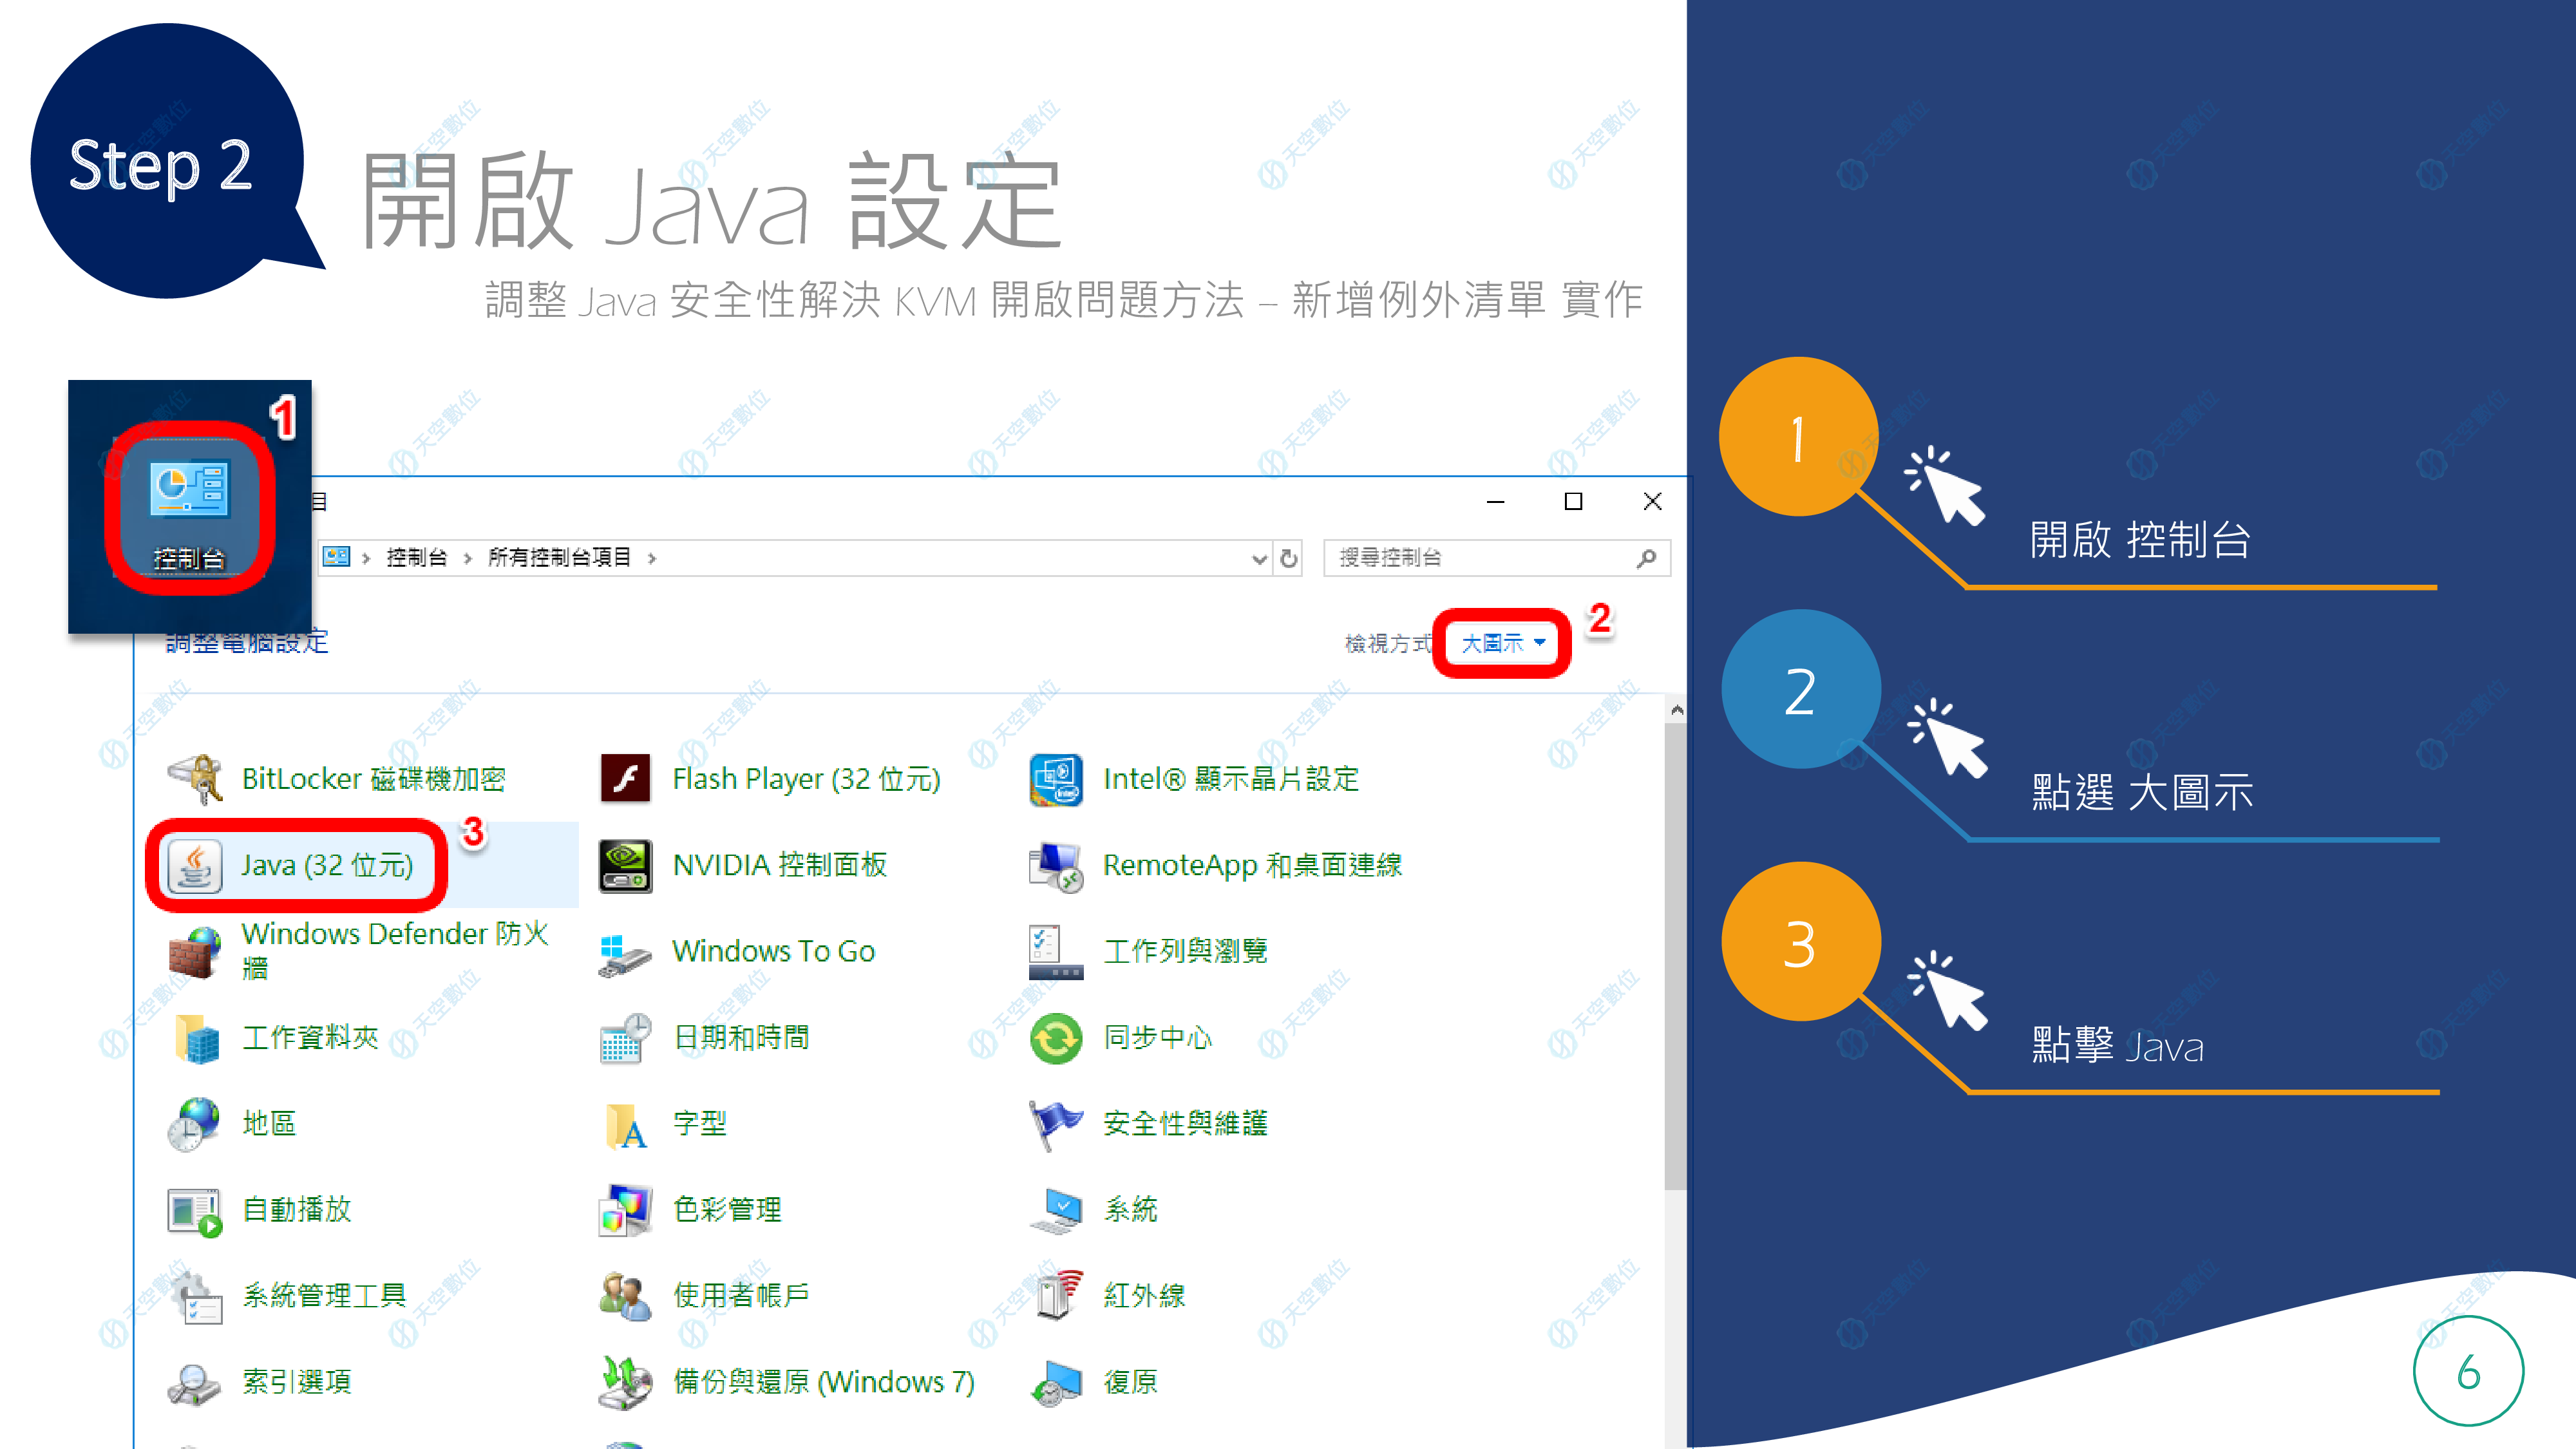Click the search magnifier in 搜尋控制台

(1646, 558)
